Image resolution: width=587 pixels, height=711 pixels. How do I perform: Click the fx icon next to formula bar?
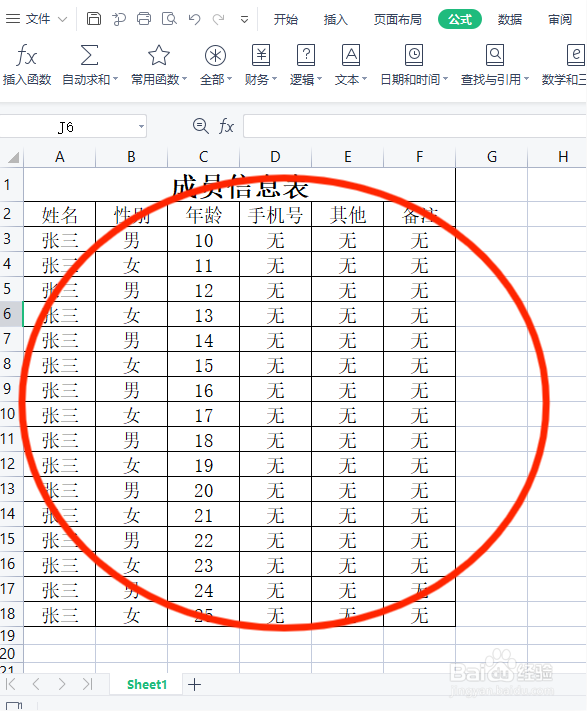point(226,126)
